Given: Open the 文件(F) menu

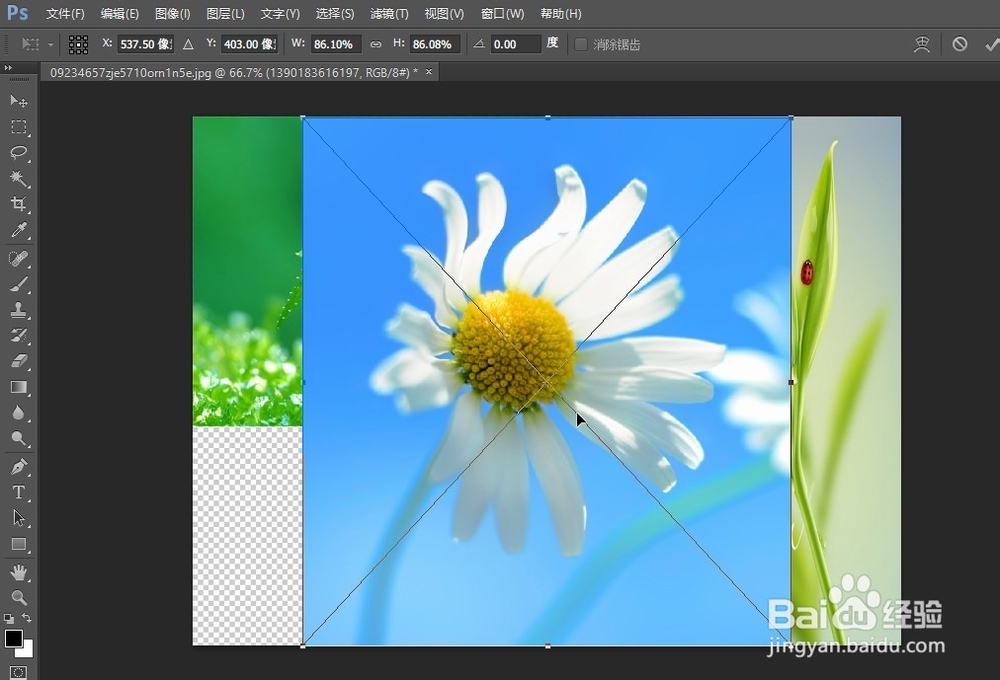Looking at the screenshot, I should point(65,13).
